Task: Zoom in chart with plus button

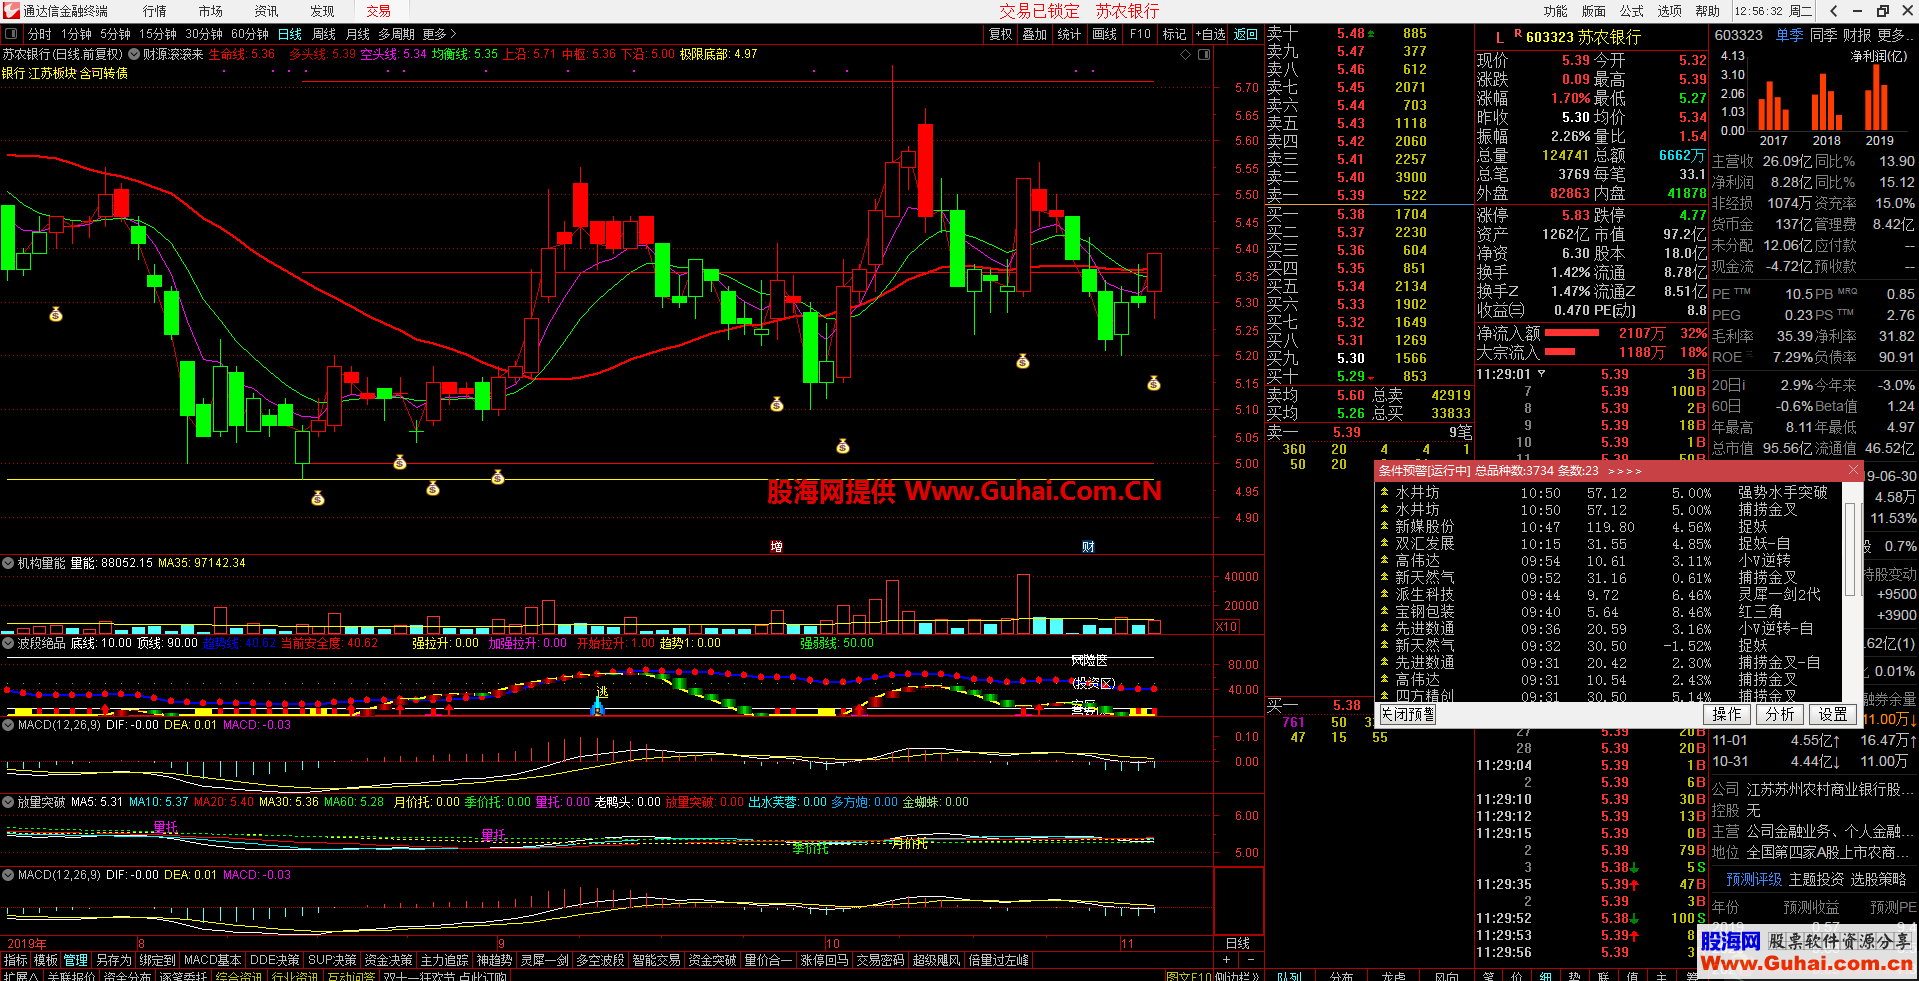Action: 1226,959
